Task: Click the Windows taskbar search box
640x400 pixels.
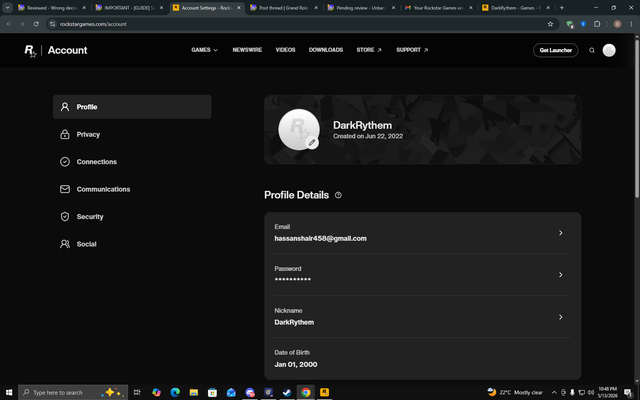Action: coord(73,392)
